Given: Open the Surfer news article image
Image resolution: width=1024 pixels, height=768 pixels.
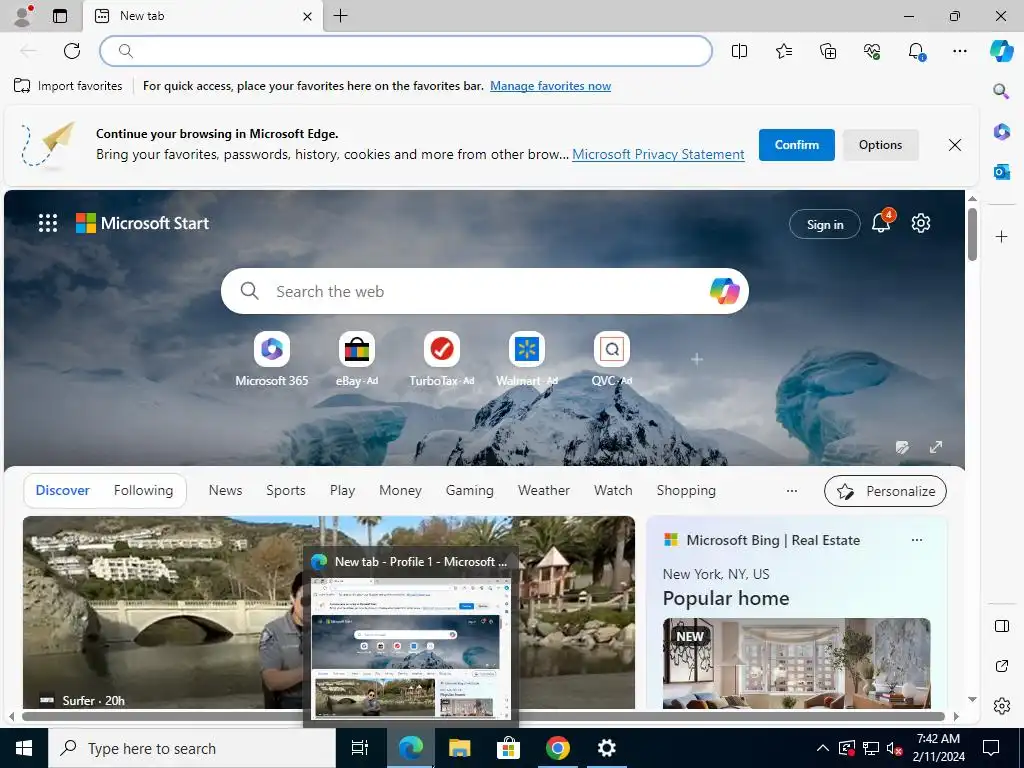Looking at the screenshot, I should tap(328, 612).
